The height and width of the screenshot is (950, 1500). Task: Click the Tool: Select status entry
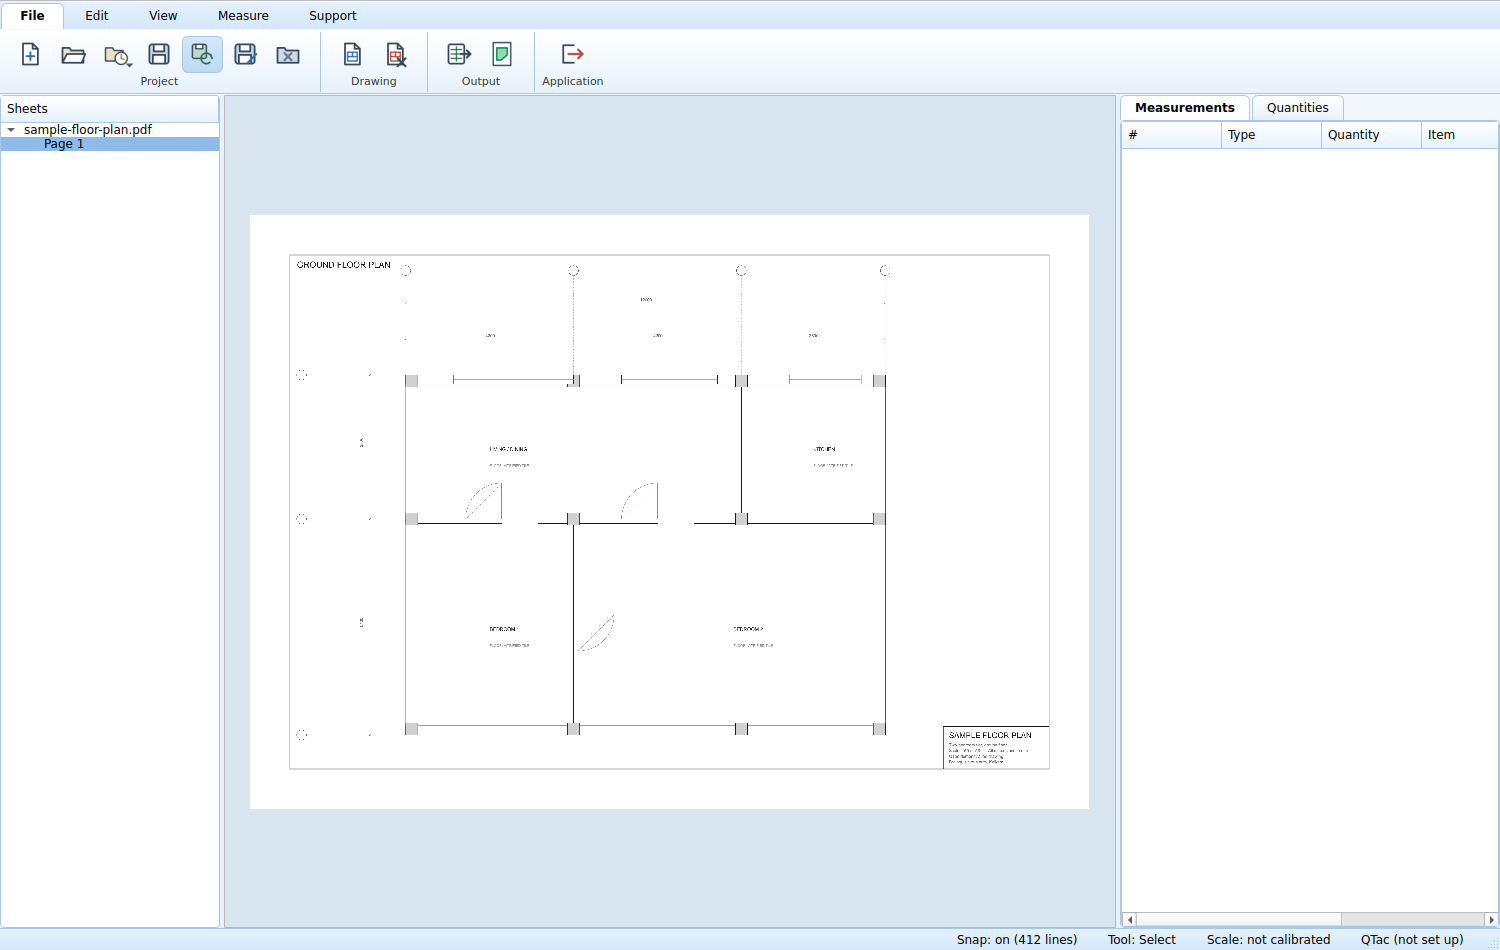[1142, 940]
